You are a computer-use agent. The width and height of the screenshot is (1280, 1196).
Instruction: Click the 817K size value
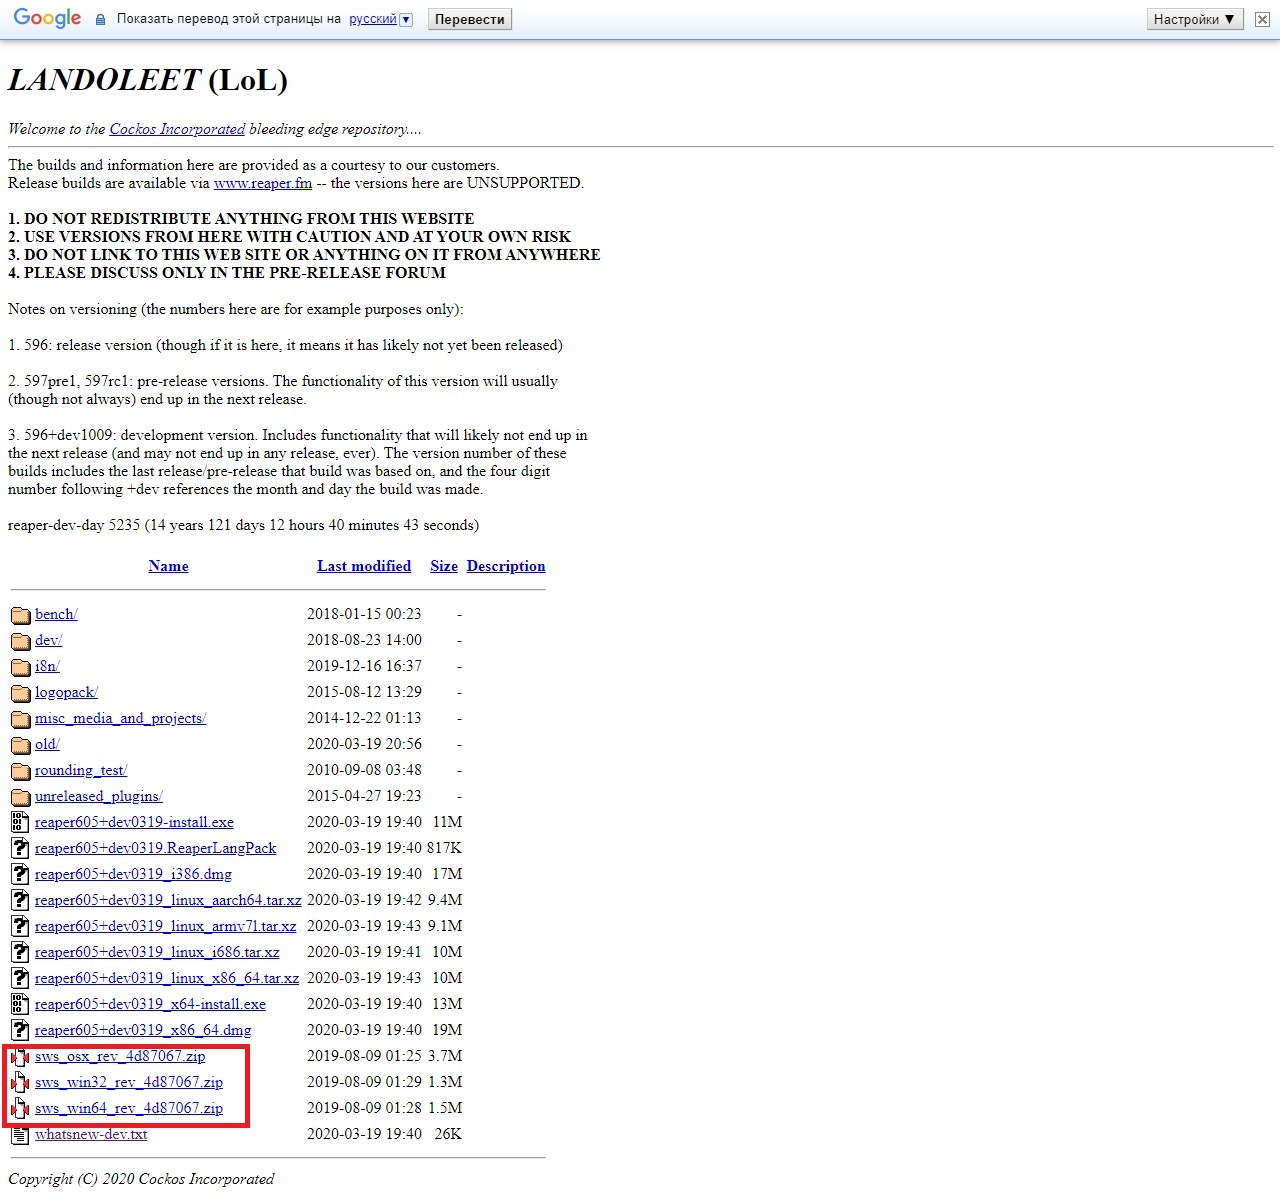[444, 848]
